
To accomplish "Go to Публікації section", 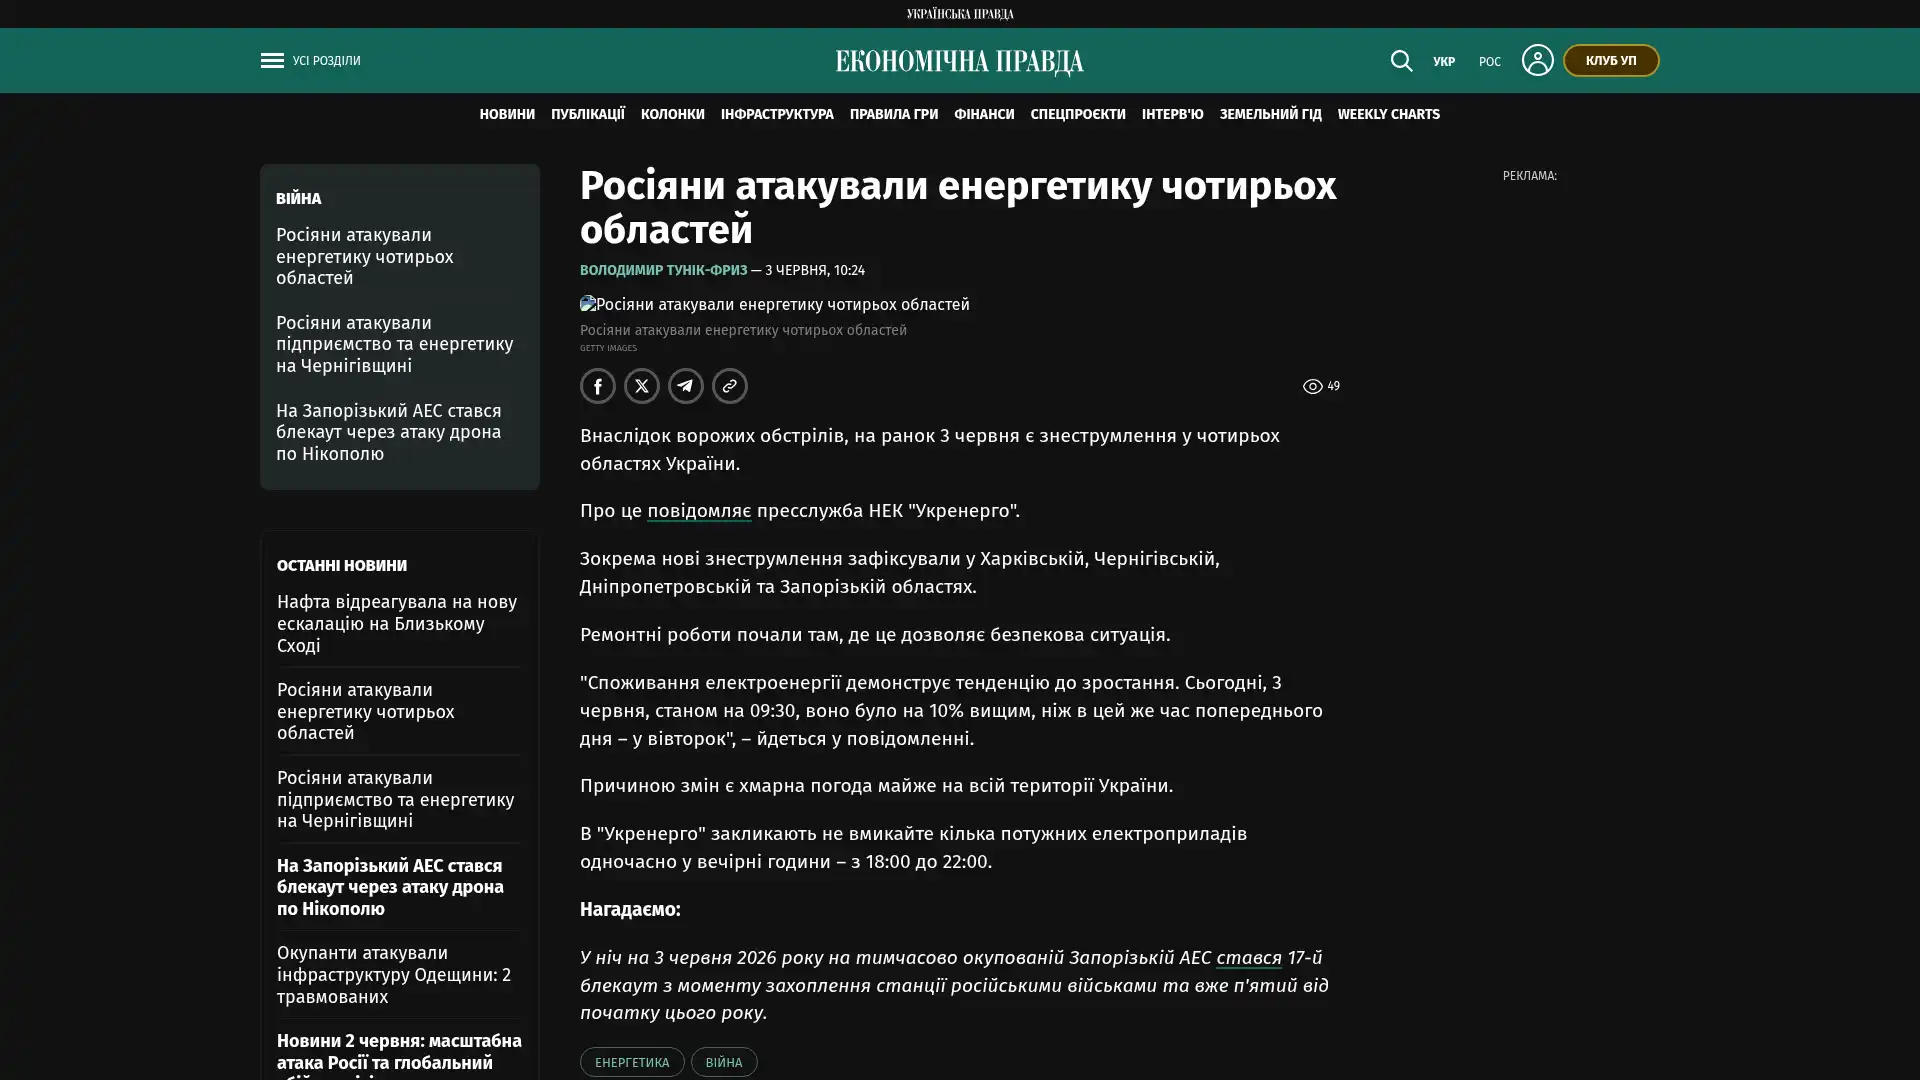I will coord(588,115).
